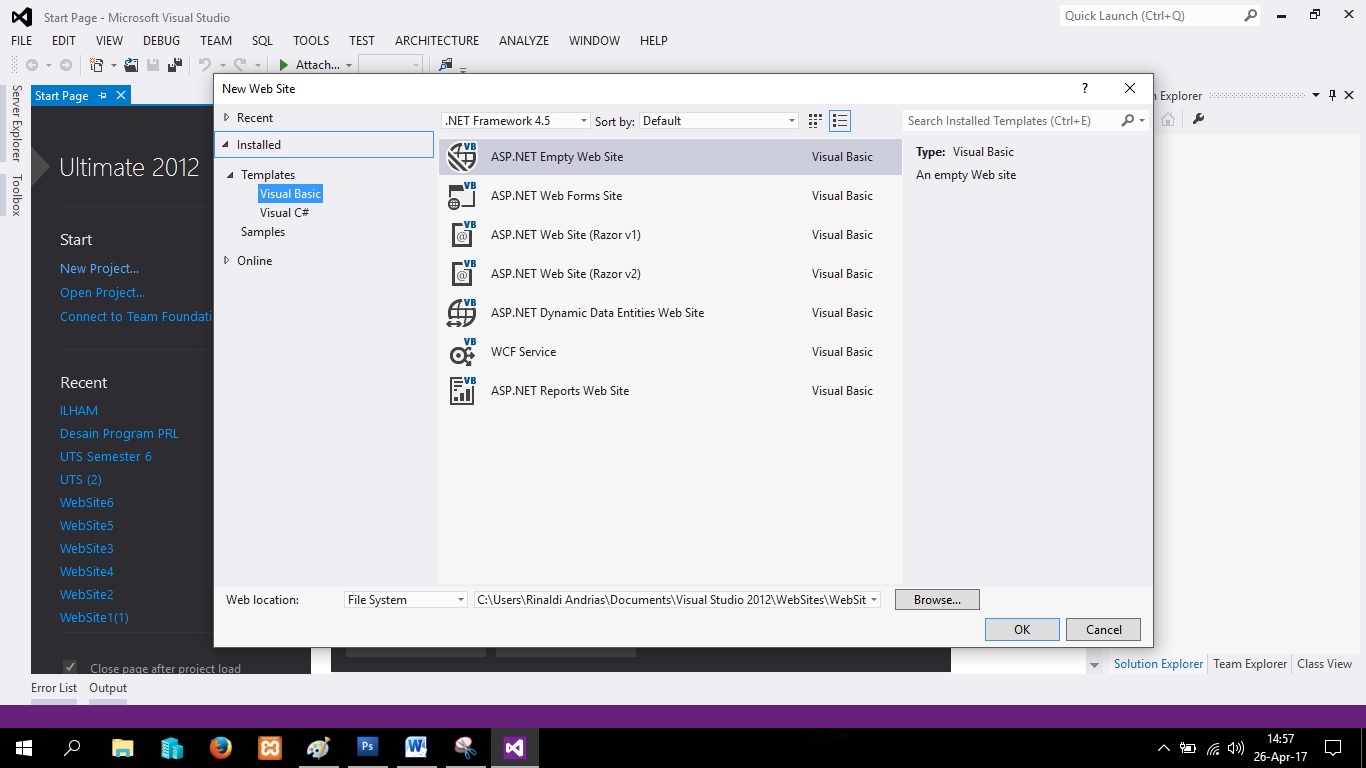
Task: Click the Solution Explorer Properties wrench icon
Action: click(x=1198, y=119)
